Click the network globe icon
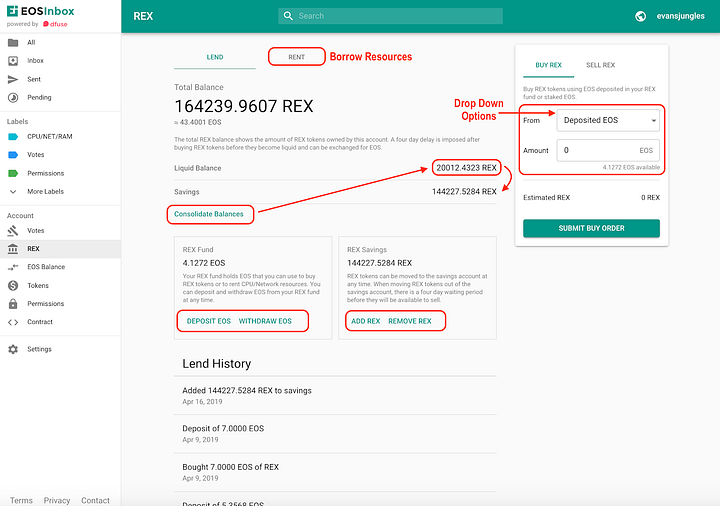This screenshot has width=720, height=506. [x=641, y=16]
